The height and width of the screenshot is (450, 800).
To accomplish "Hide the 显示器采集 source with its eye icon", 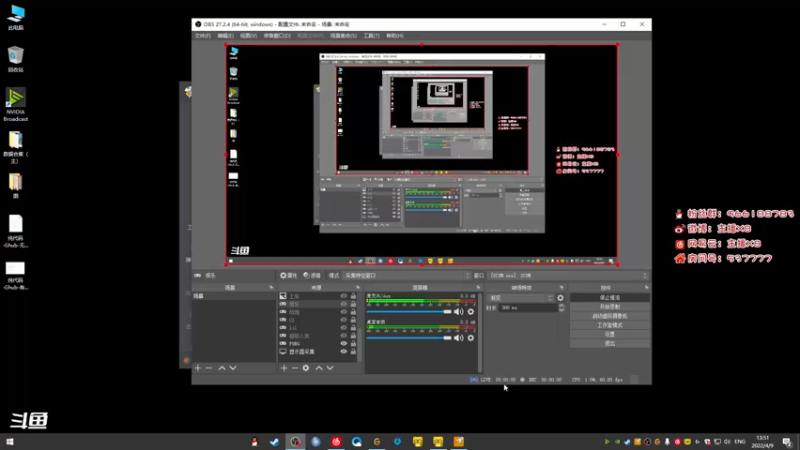I will 344,352.
